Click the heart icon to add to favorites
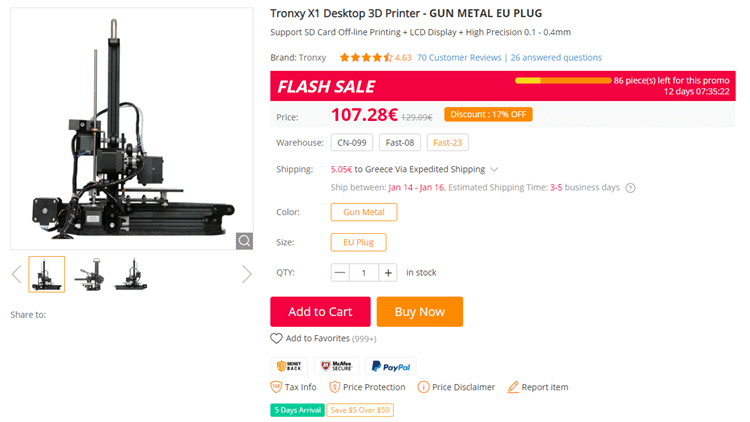Image resolution: width=750 pixels, height=422 pixels. pos(276,339)
